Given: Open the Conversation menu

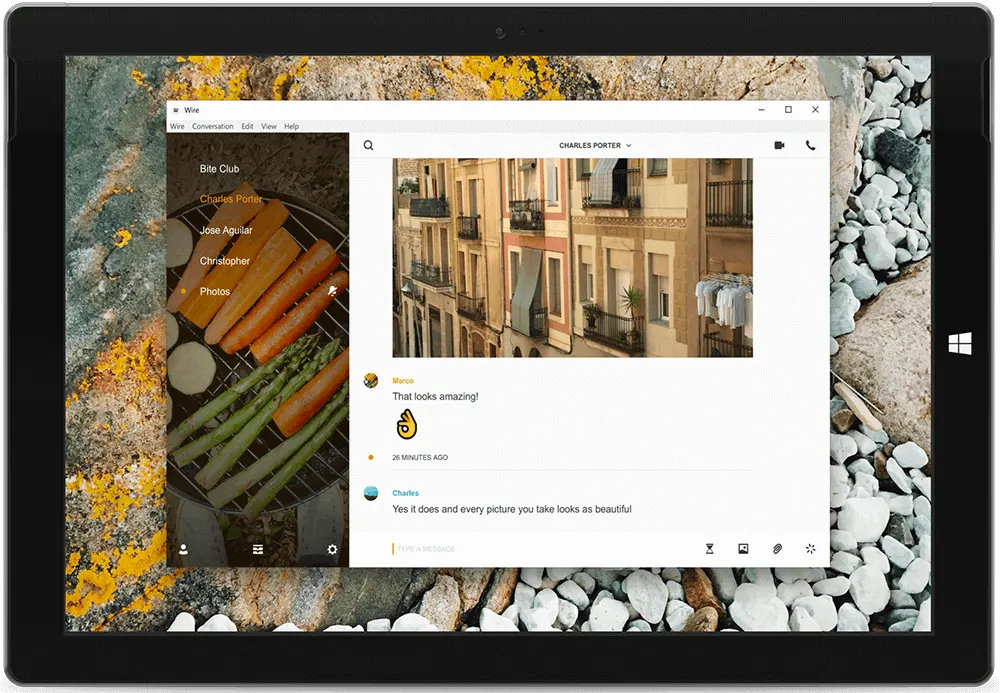Looking at the screenshot, I should pyautogui.click(x=212, y=126).
